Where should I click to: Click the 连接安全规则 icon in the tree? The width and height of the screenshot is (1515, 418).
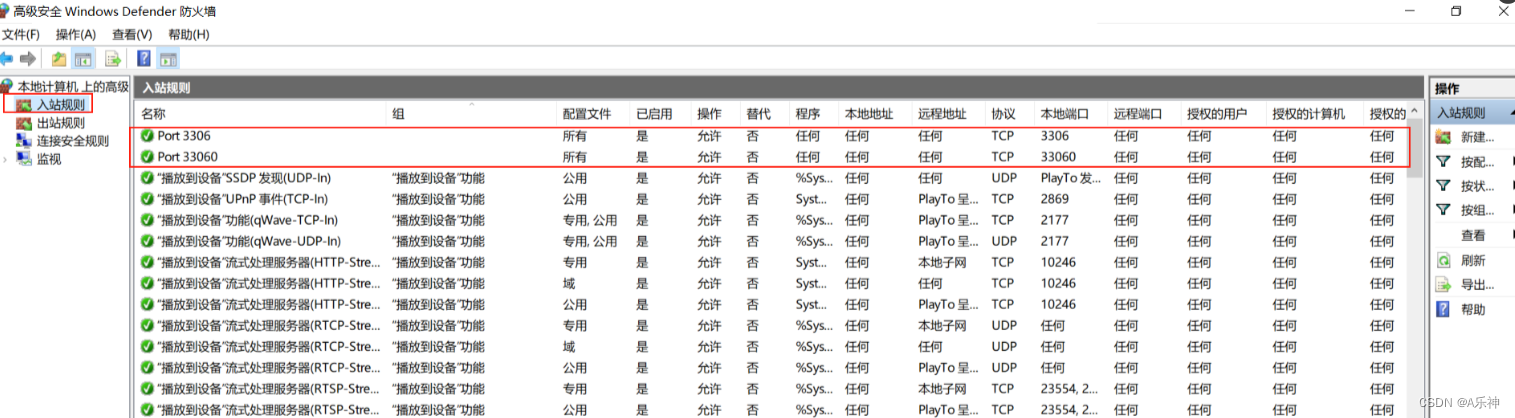point(24,141)
